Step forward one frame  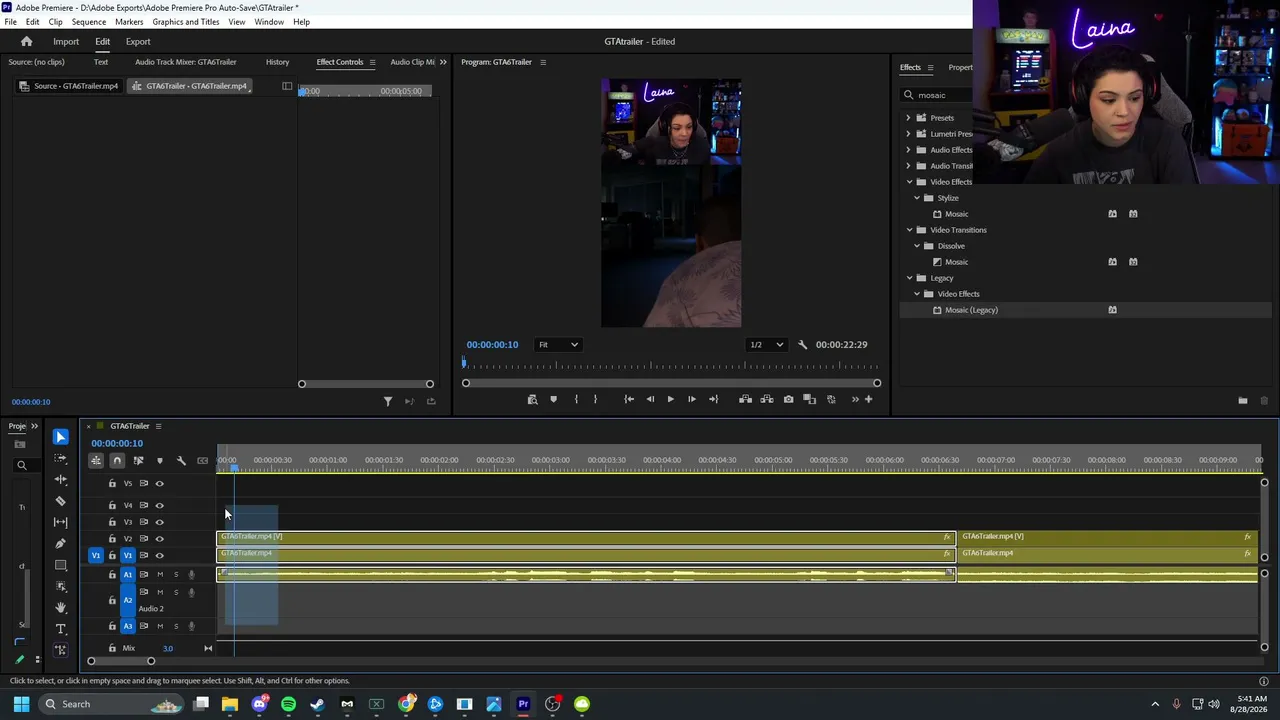pos(691,400)
